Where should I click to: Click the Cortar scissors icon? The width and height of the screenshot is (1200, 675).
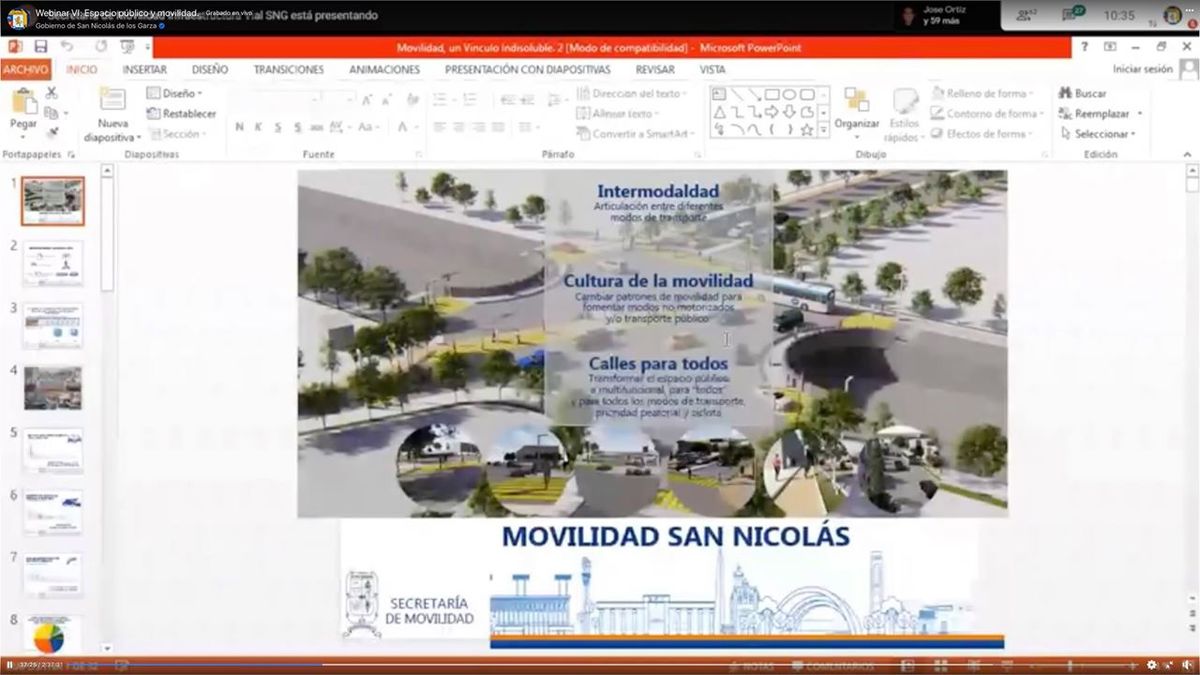(x=52, y=93)
